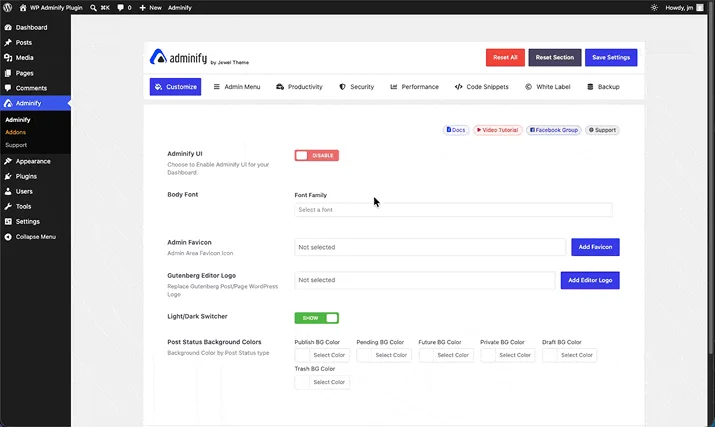Click the Save Settings button
The image size is (715, 427).
[611, 57]
